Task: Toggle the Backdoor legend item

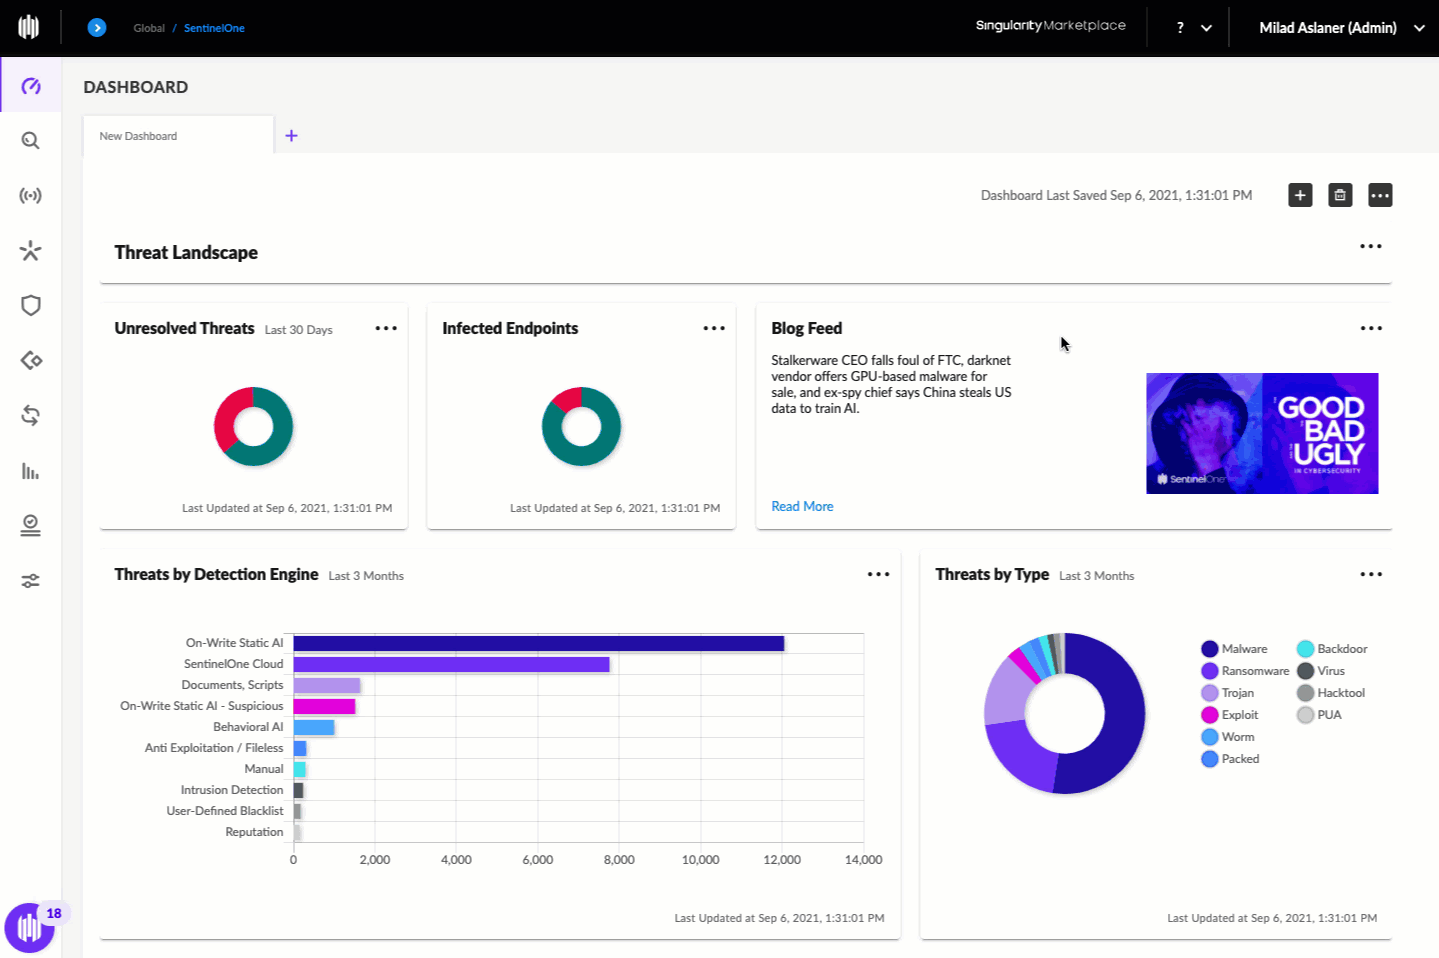Action: point(1332,649)
